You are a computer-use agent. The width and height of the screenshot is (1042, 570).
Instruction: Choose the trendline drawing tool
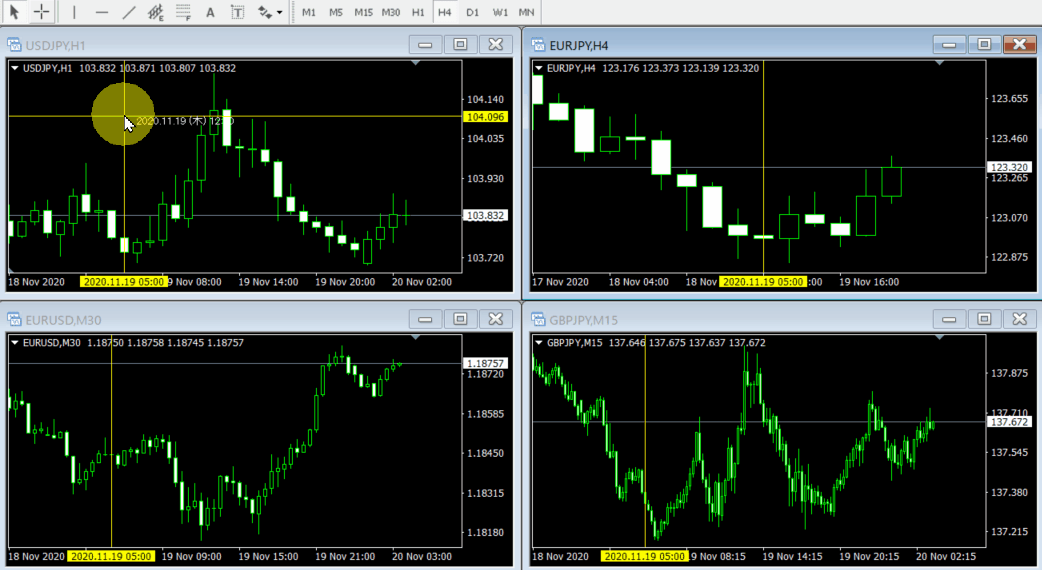click(129, 12)
